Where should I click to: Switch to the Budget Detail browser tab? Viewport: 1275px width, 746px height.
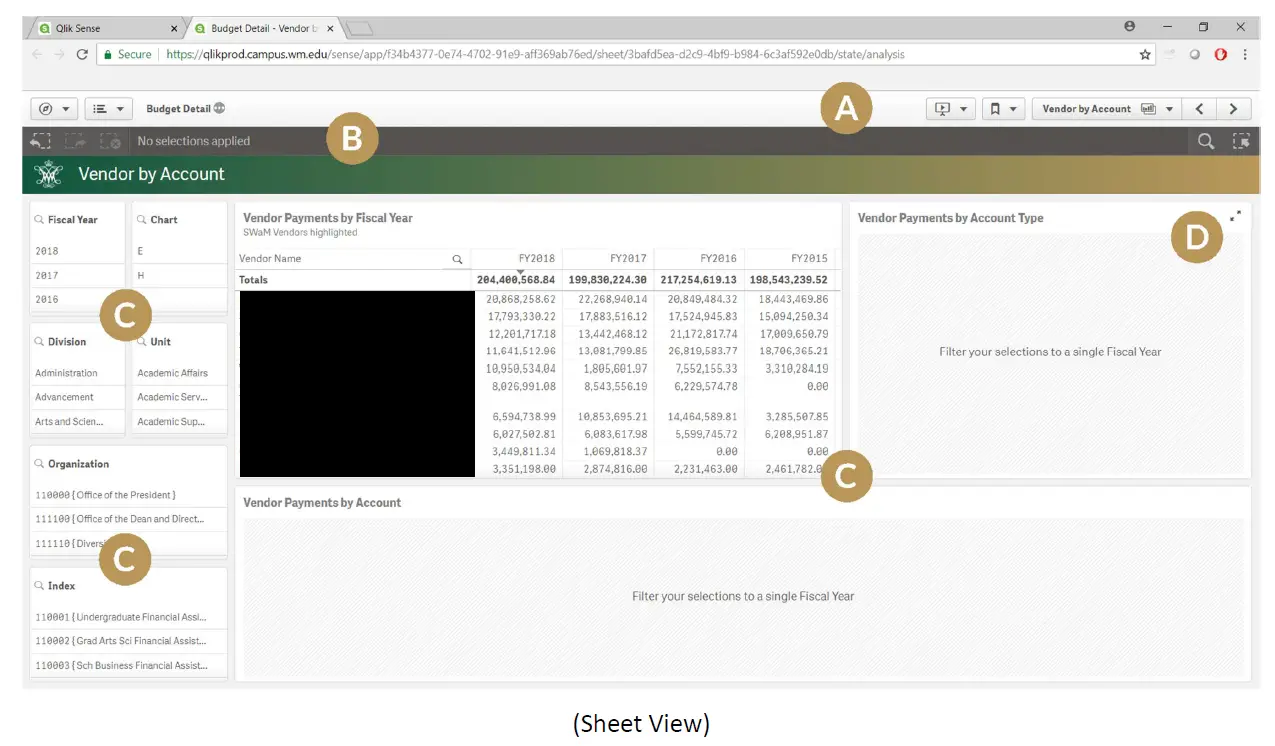tap(264, 28)
